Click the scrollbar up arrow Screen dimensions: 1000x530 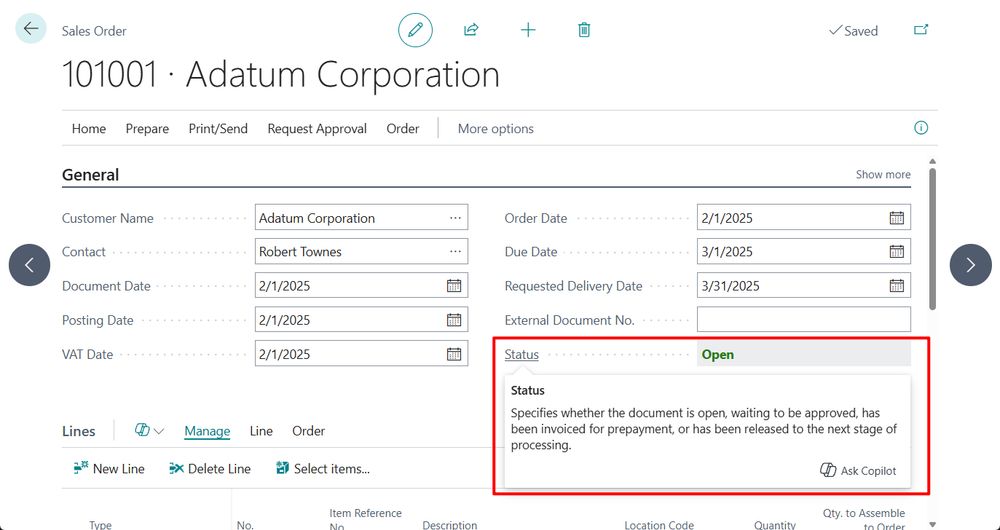932,162
